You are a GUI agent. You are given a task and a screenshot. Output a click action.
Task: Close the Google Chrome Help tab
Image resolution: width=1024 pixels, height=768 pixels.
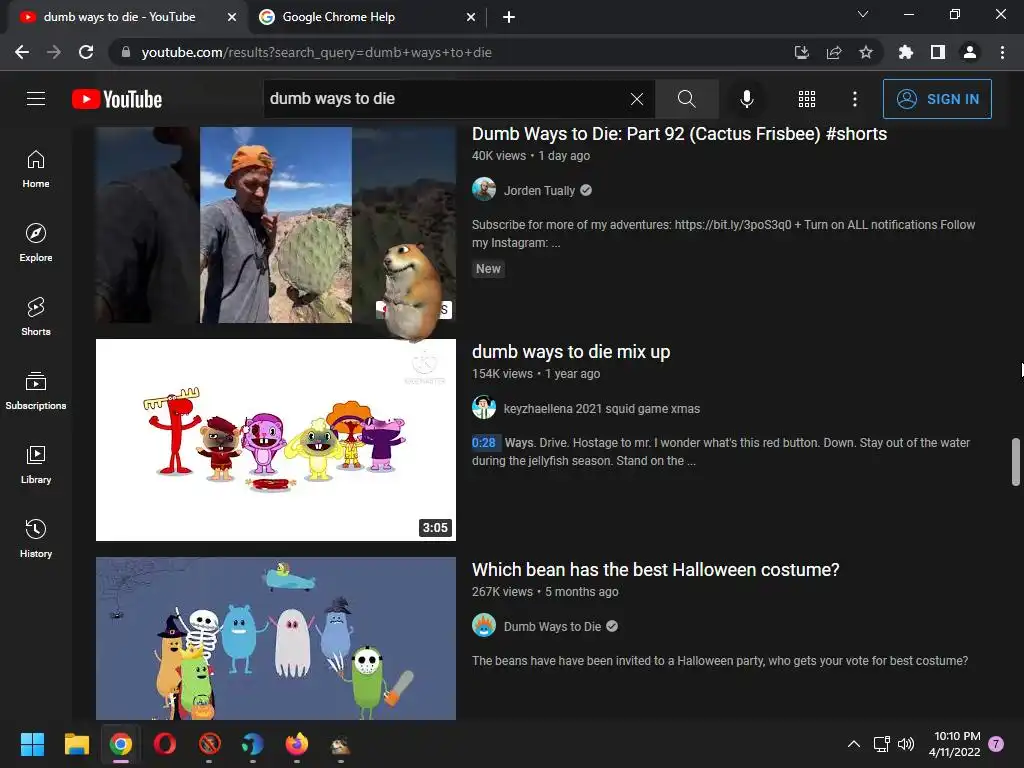click(x=471, y=18)
